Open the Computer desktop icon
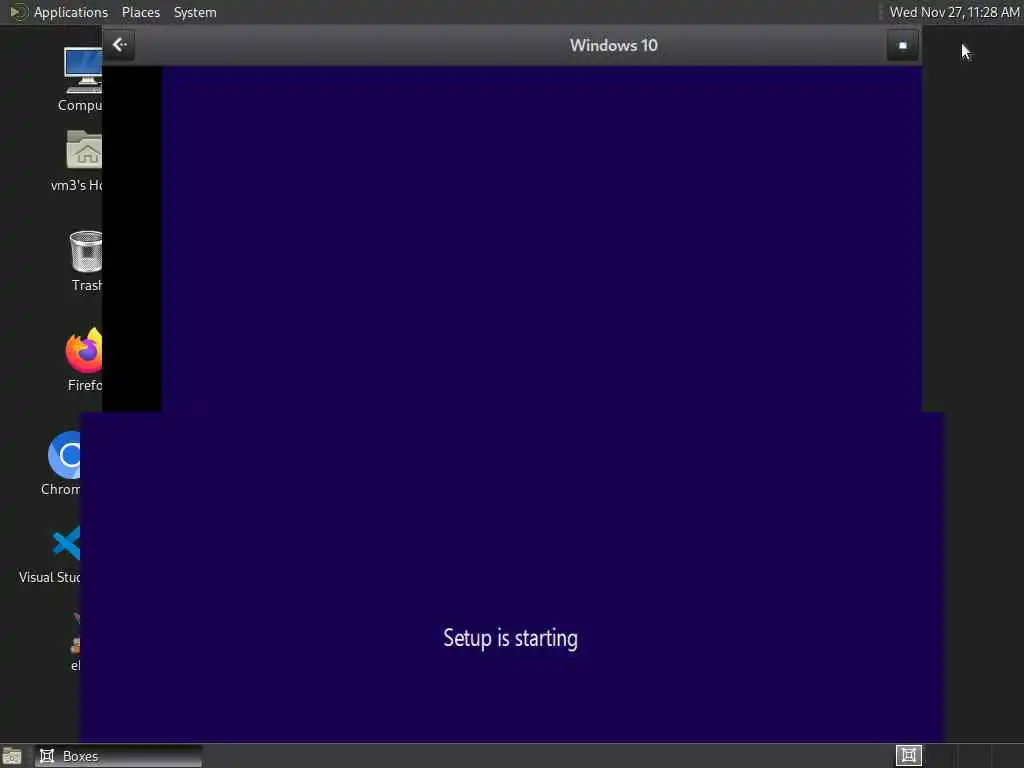This screenshot has width=1024, height=768. pos(83,71)
